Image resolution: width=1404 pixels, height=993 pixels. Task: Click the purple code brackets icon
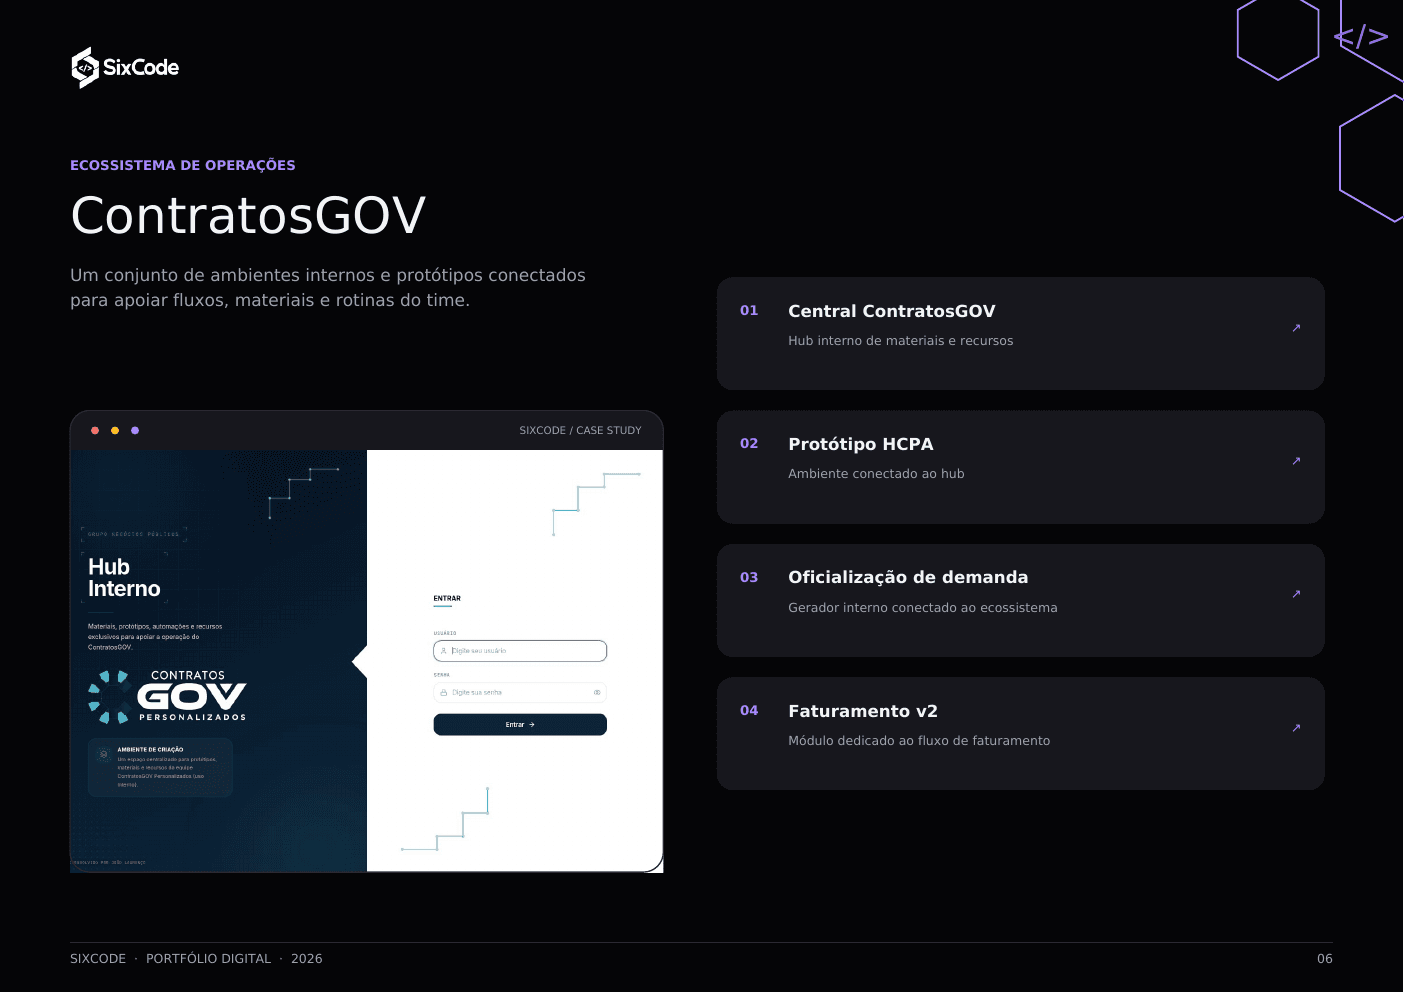[x=1361, y=37]
